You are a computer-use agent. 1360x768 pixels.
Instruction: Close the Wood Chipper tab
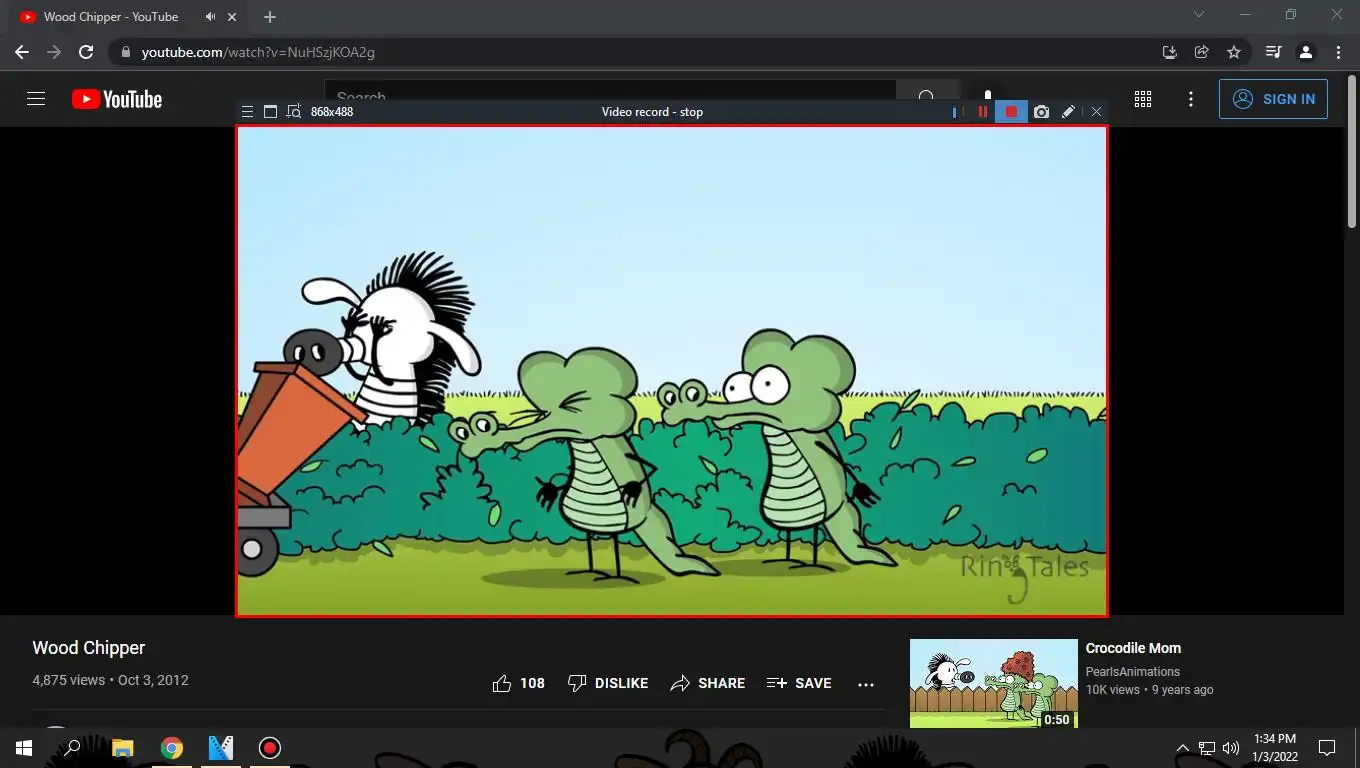tap(233, 17)
